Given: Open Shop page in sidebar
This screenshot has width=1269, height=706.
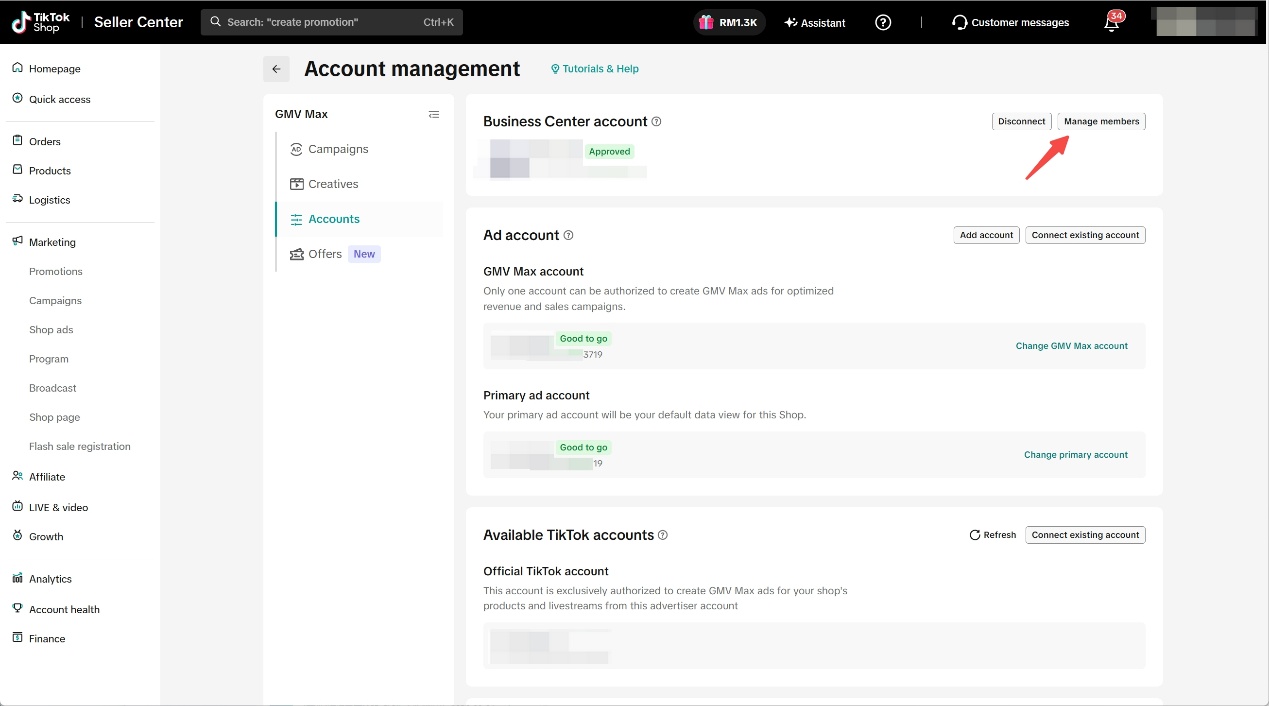Looking at the screenshot, I should coord(55,417).
